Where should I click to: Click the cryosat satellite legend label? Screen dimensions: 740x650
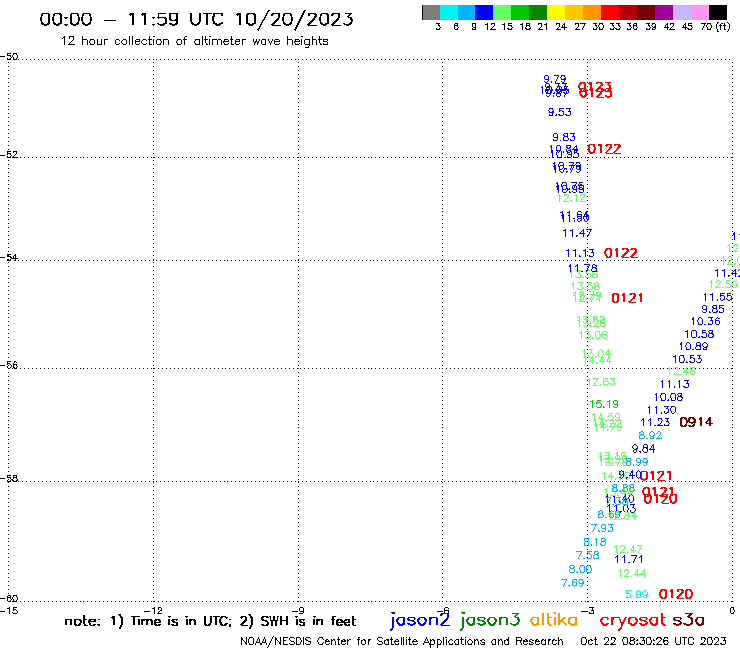click(632, 620)
